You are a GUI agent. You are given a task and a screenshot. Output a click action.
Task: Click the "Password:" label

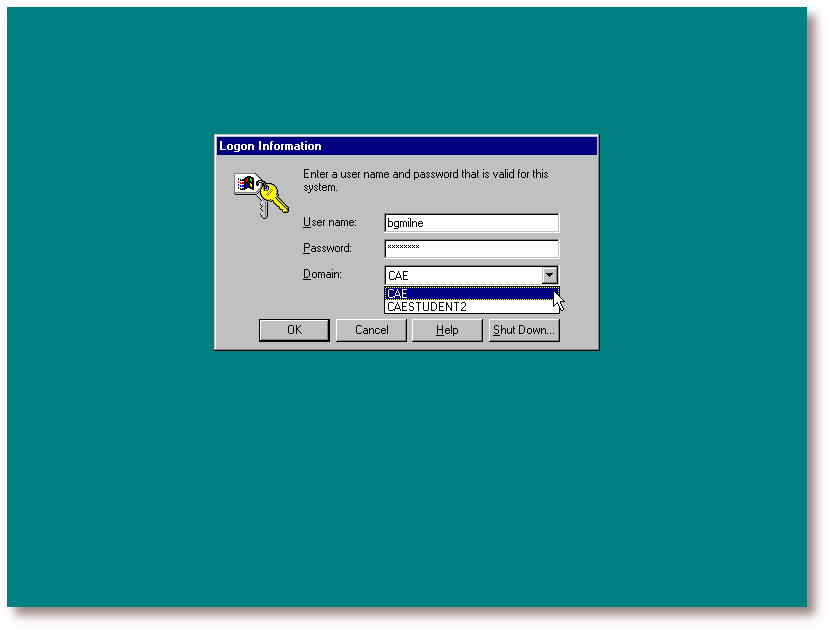(327, 248)
